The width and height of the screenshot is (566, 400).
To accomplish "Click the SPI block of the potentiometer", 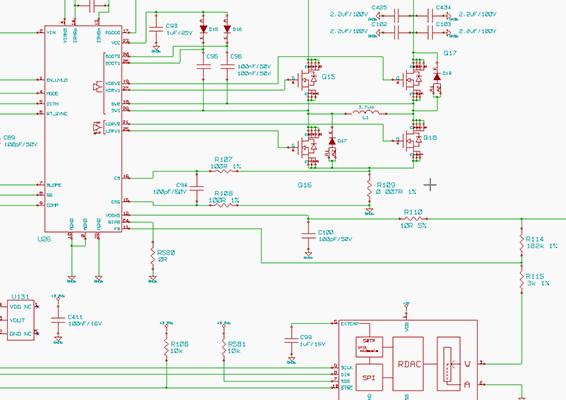I will (369, 377).
